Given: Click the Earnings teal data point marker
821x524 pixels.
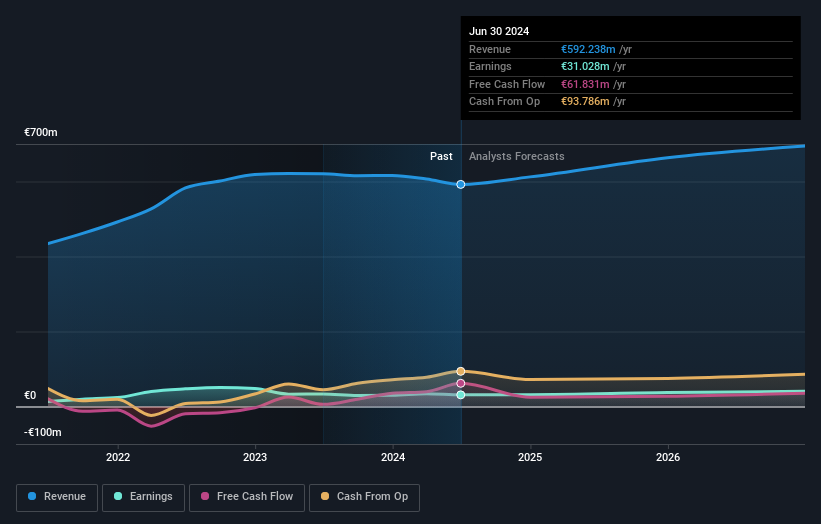Looking at the screenshot, I should 461,395.
